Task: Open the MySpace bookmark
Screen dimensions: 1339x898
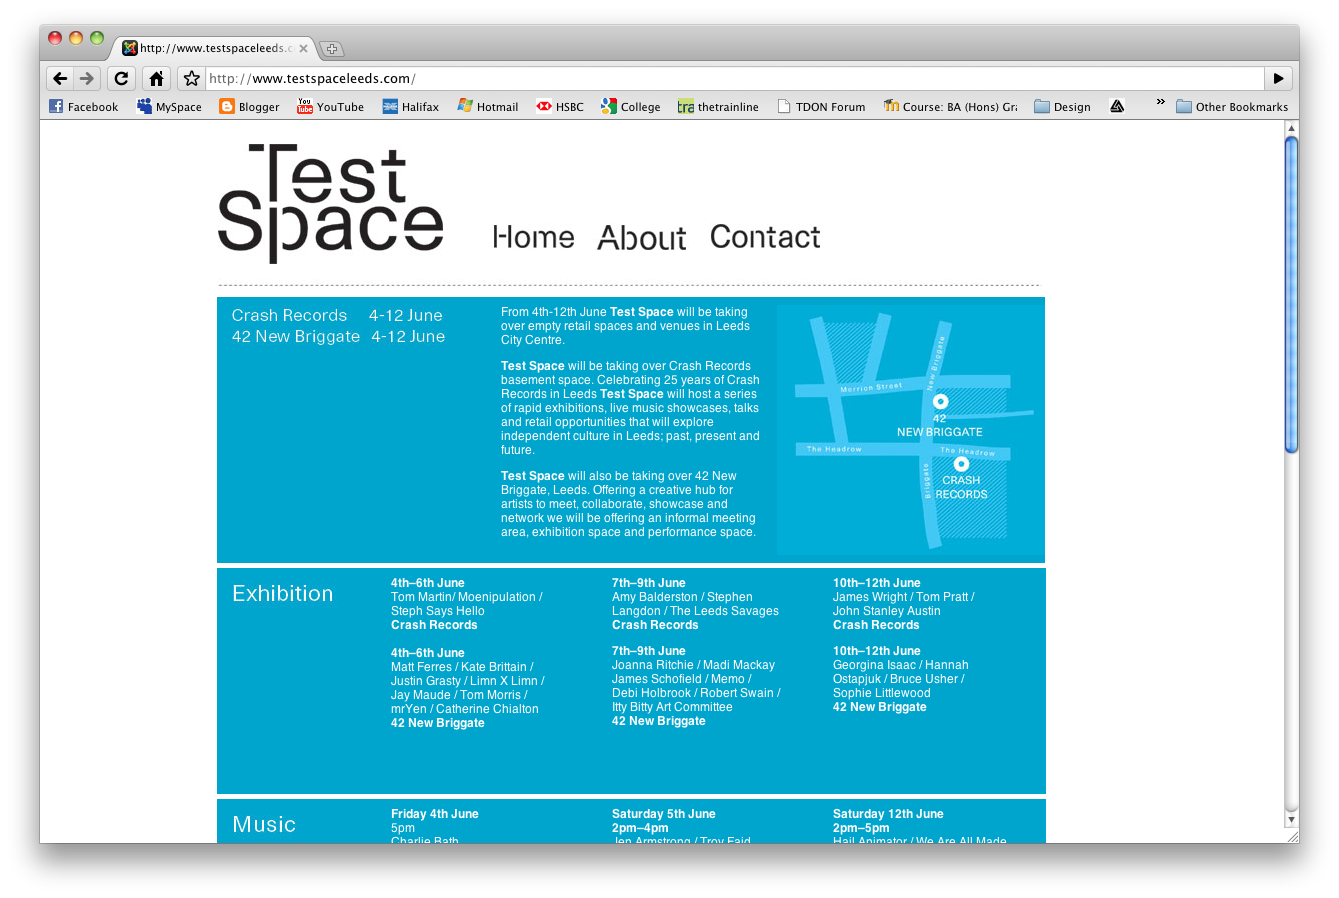Action: pyautogui.click(x=170, y=106)
